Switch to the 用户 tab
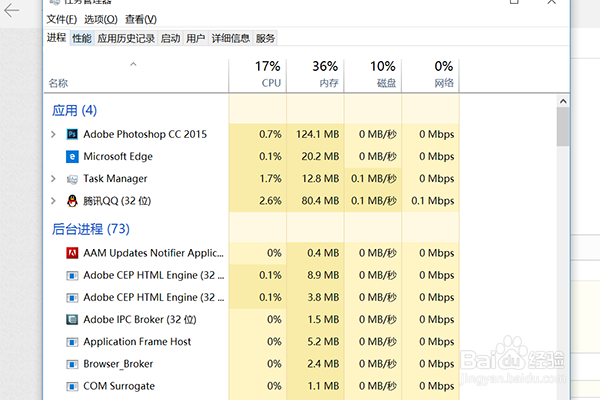This screenshot has height=400, width=600. pyautogui.click(x=196, y=38)
